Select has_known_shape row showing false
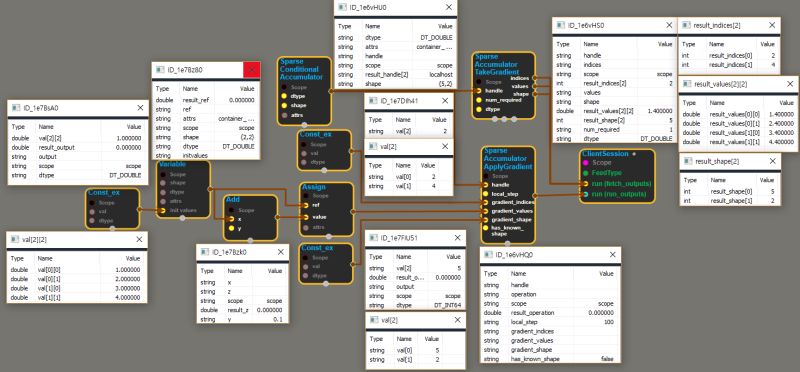The image size is (800, 372). [550, 359]
